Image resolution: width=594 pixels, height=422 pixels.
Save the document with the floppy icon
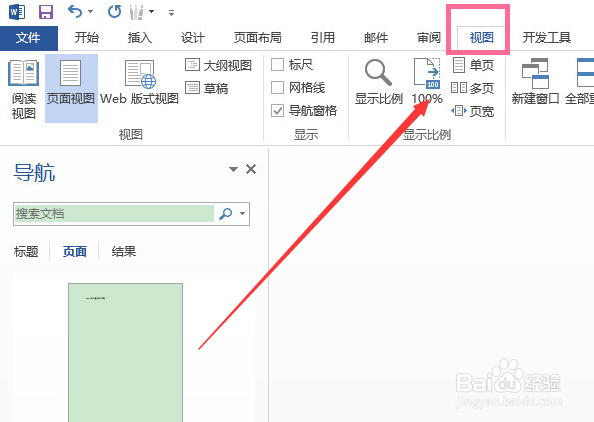click(46, 12)
